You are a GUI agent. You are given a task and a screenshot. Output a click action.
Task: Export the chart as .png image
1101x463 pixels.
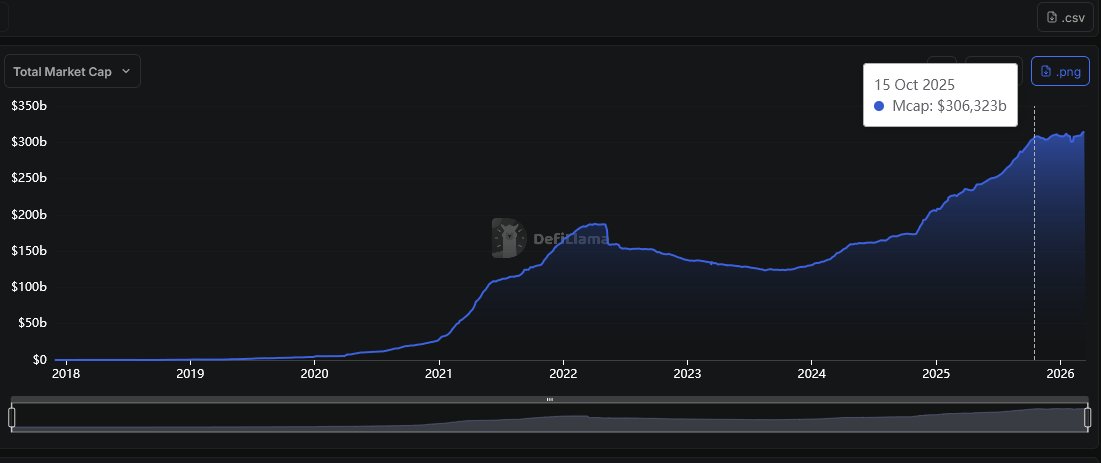click(x=1060, y=71)
